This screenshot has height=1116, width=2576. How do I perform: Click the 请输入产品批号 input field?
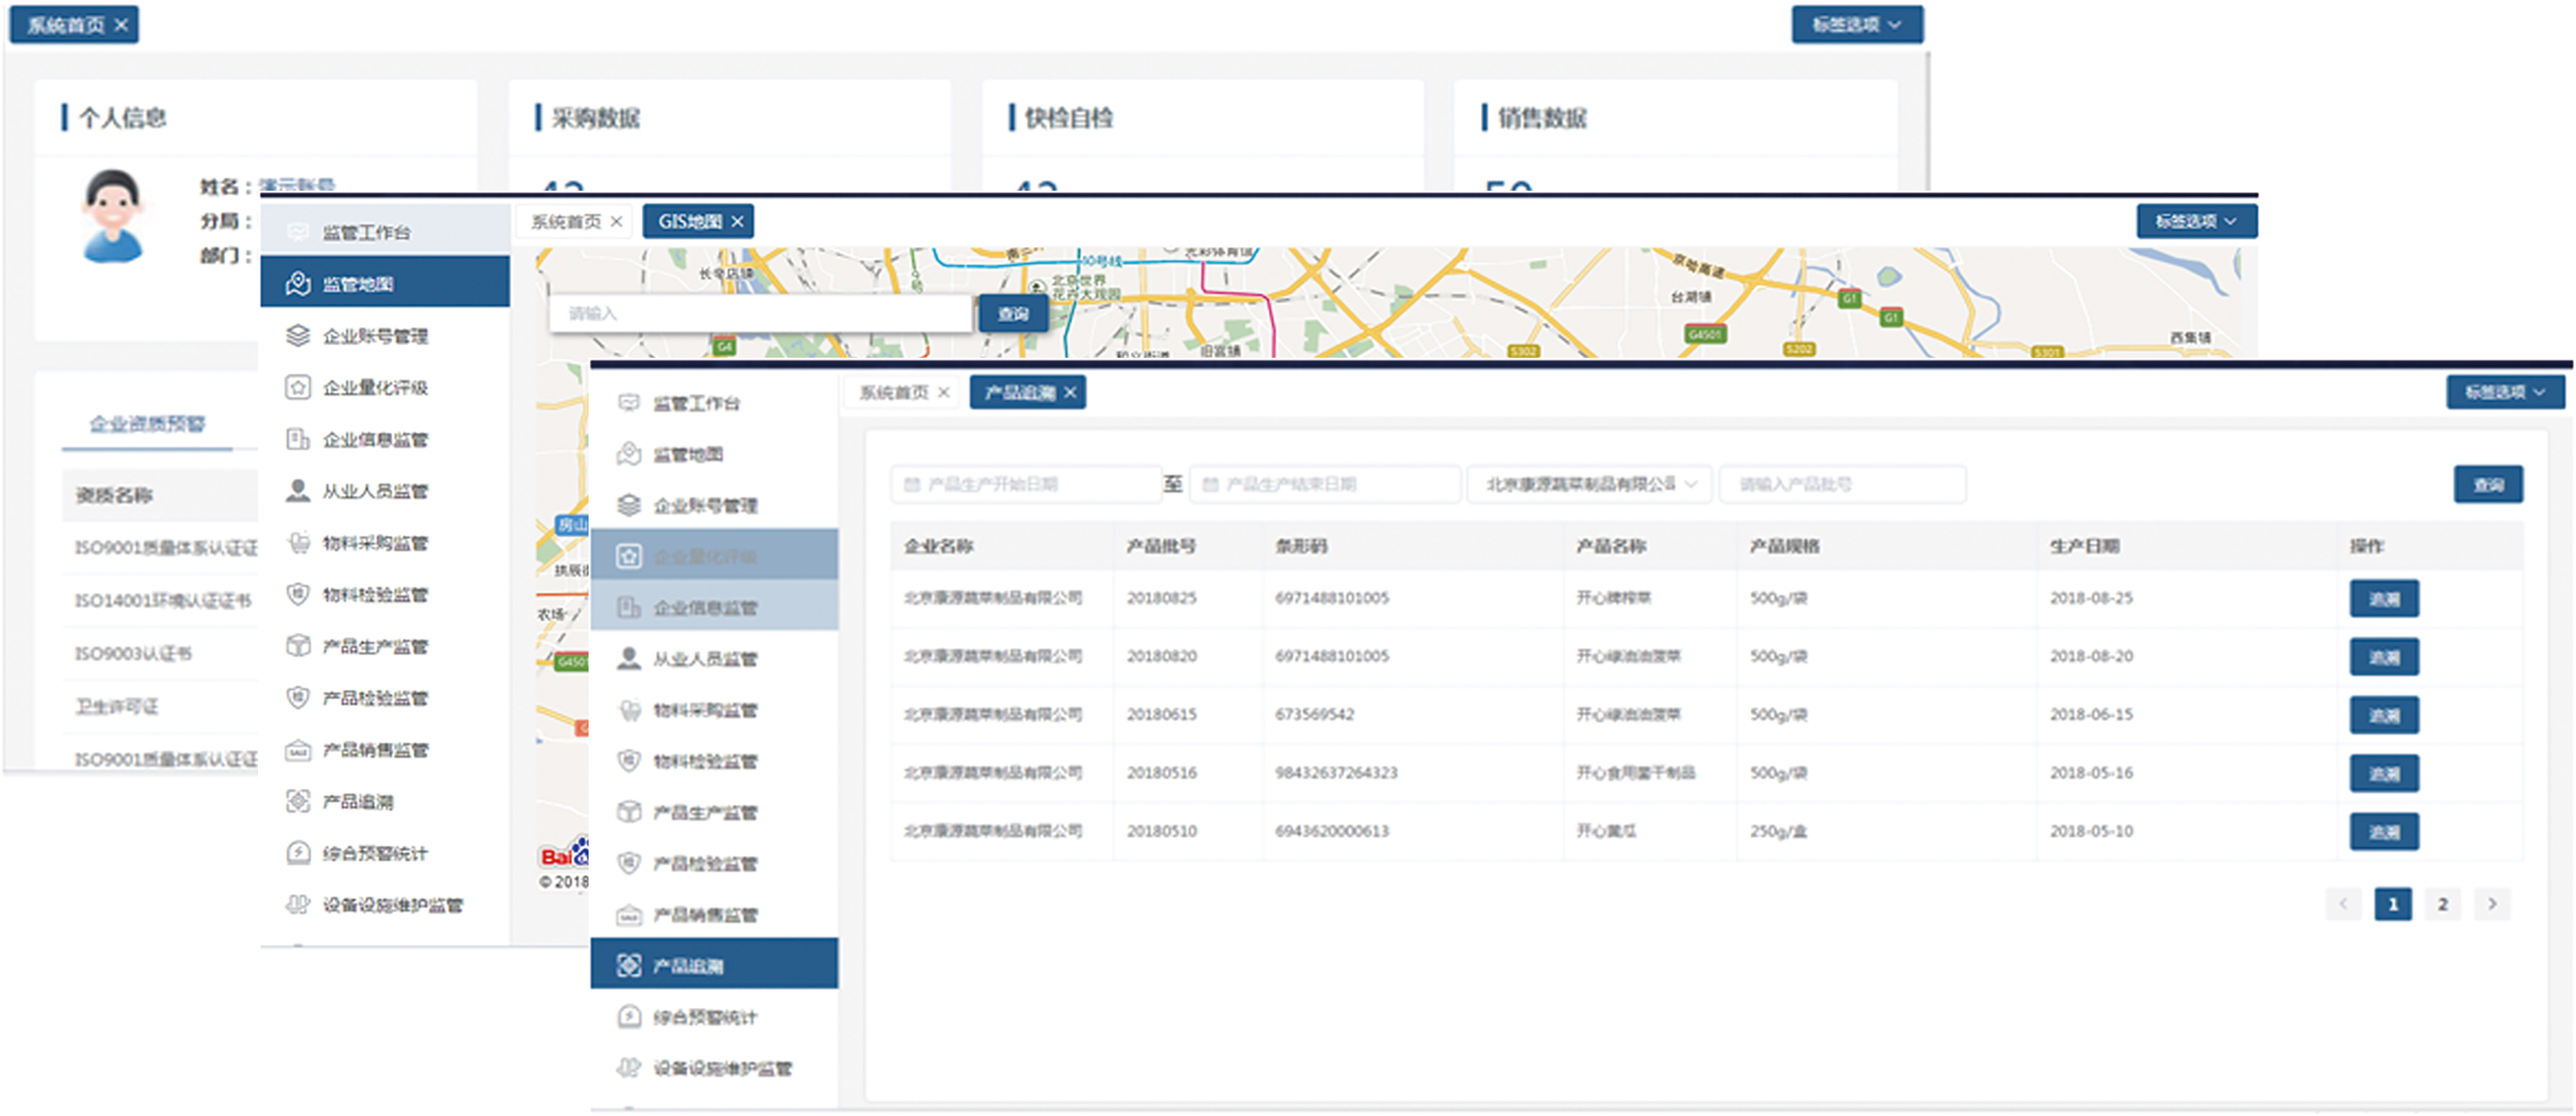(x=1842, y=485)
